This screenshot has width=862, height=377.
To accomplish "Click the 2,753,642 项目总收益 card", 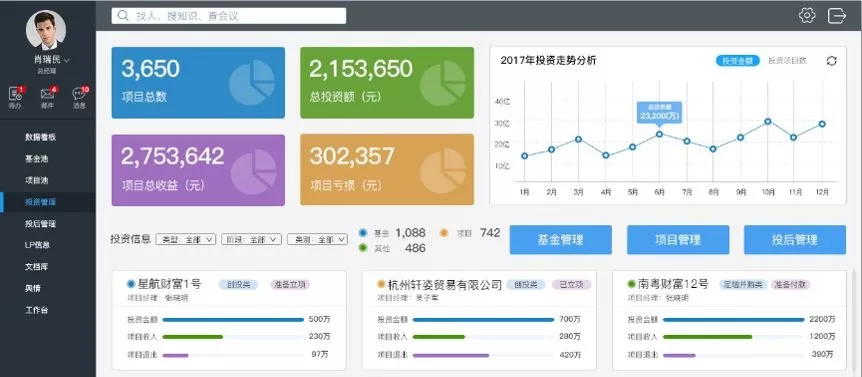I will 198,170.
